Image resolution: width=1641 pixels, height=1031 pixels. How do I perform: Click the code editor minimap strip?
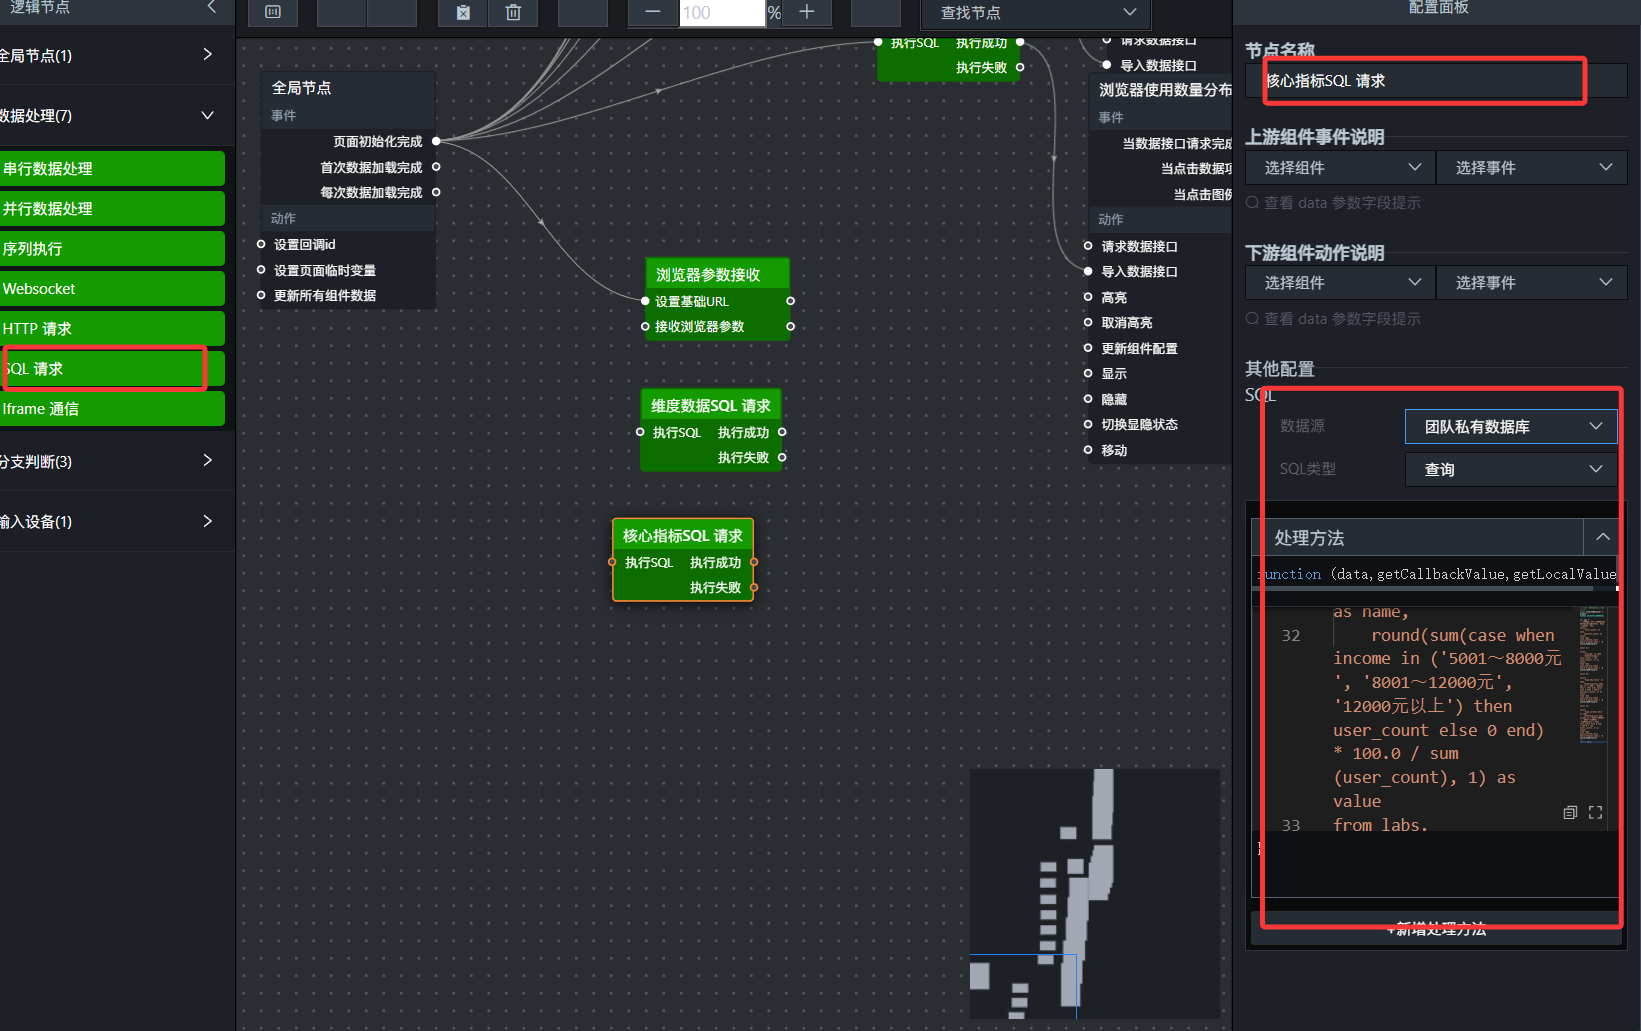coord(1592,674)
